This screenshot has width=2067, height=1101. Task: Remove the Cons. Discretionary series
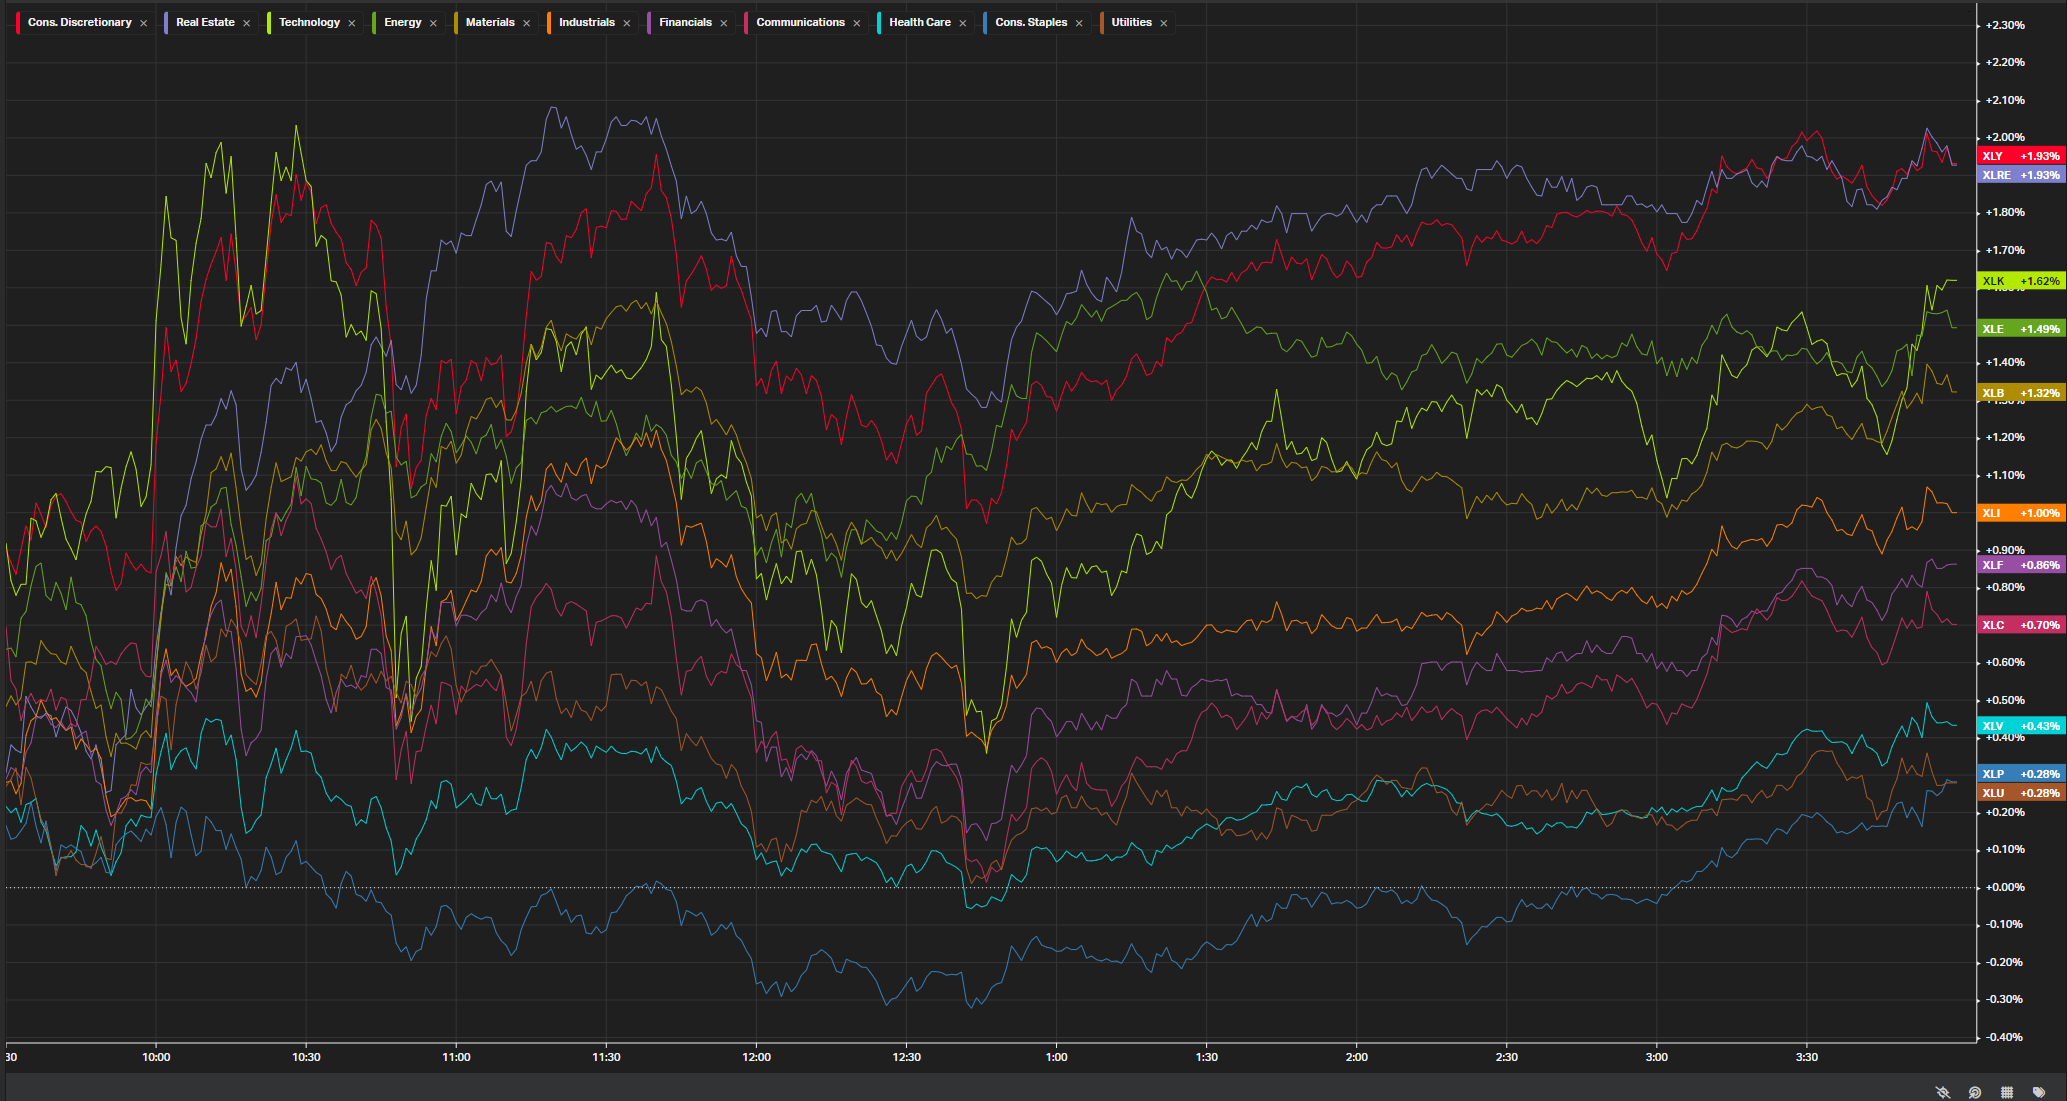(x=144, y=23)
